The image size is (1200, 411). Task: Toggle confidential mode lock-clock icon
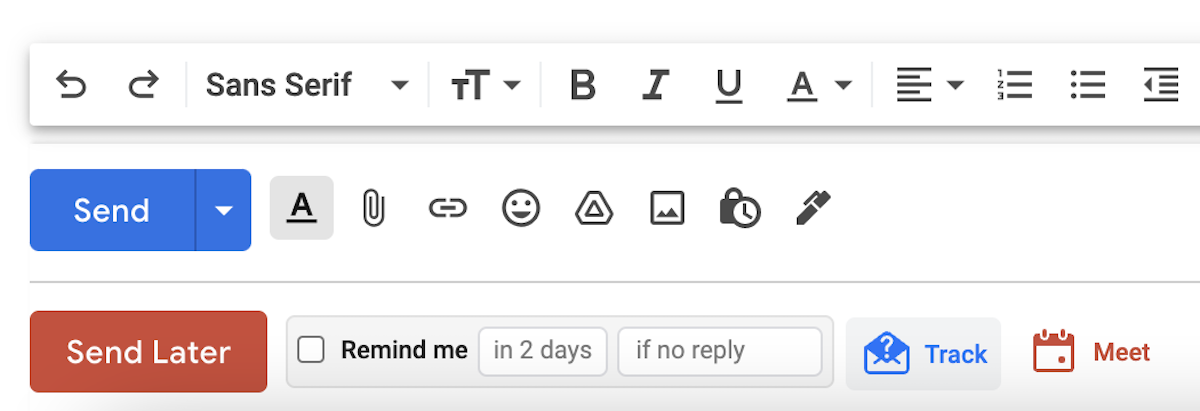(740, 208)
